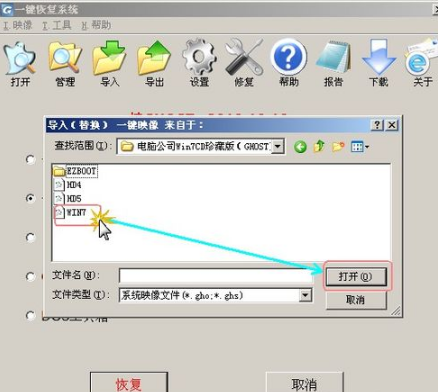Image resolution: width=438 pixels, height=392 pixels.
Task: Launch the 修复 repair tools icon
Action: click(244, 64)
